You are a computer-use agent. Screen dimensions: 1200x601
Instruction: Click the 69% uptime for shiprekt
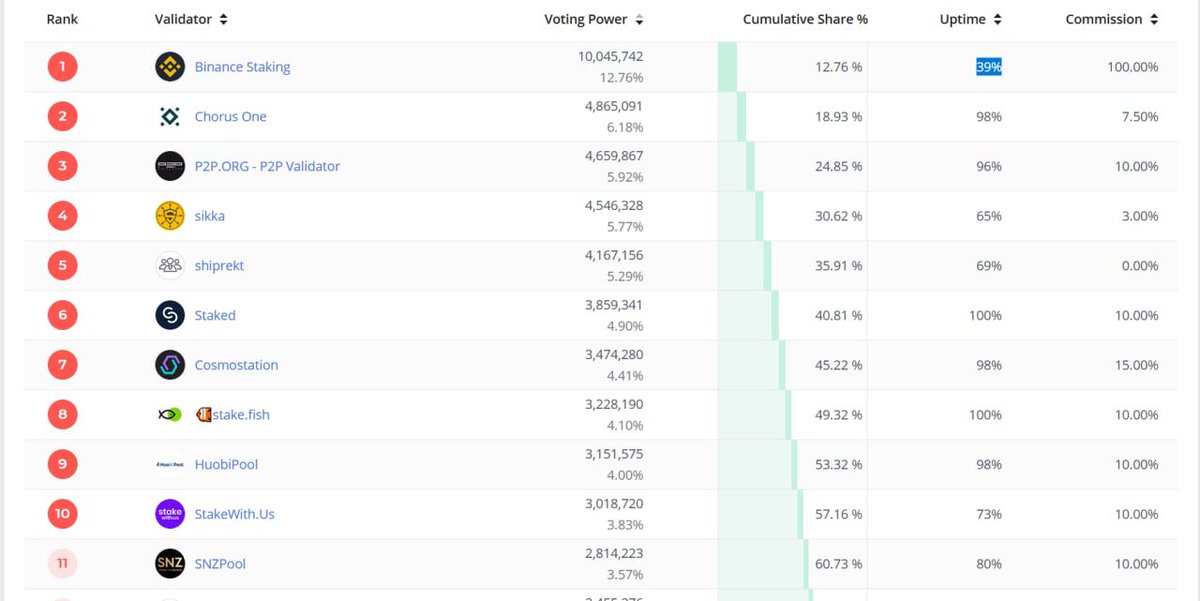pyautogui.click(x=989, y=266)
